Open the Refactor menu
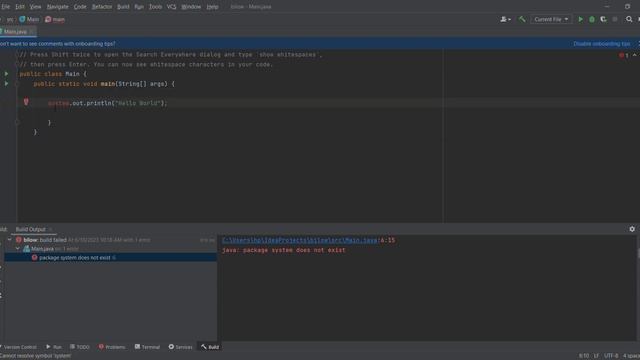This screenshot has width=640, height=360. 102,7
